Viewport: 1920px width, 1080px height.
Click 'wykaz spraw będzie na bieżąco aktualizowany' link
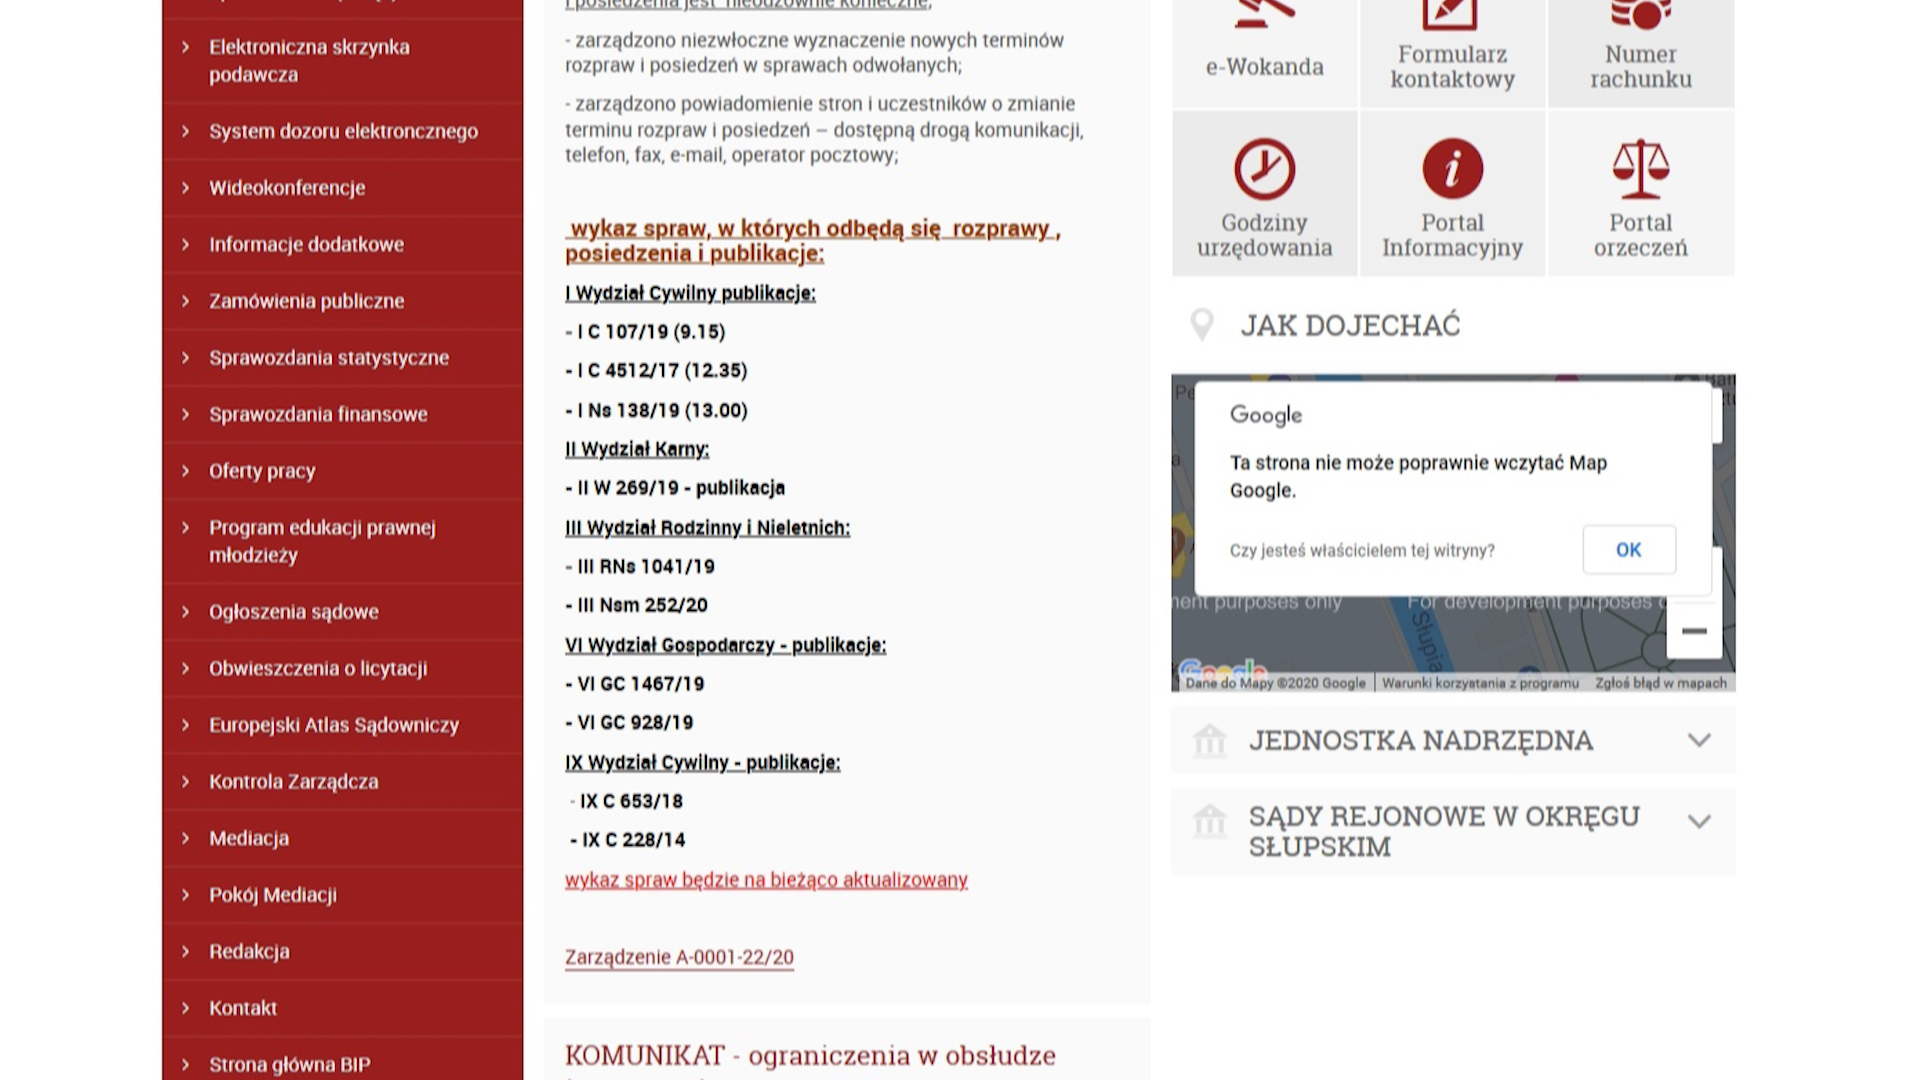[x=766, y=880]
